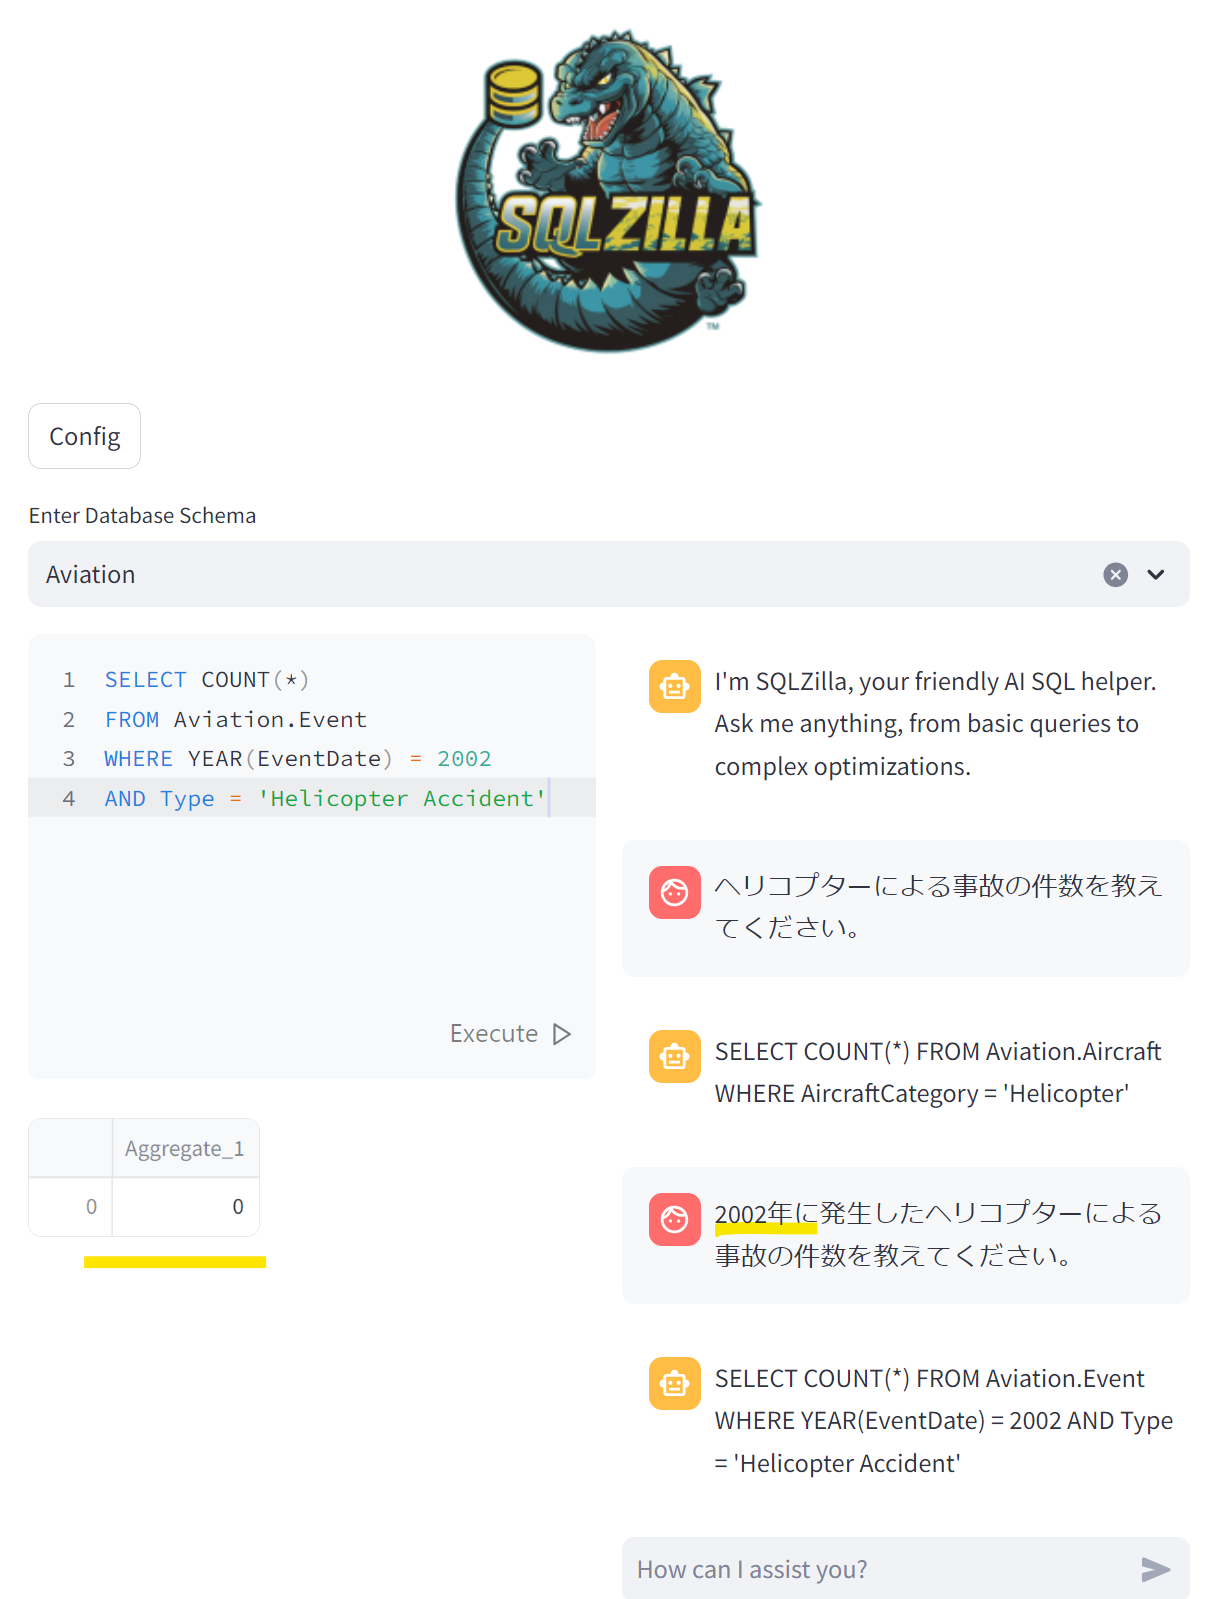1206x1599 pixels.
Task: Click line 4 "AND Type = 'Helicopter Accident'"
Action: (x=326, y=798)
